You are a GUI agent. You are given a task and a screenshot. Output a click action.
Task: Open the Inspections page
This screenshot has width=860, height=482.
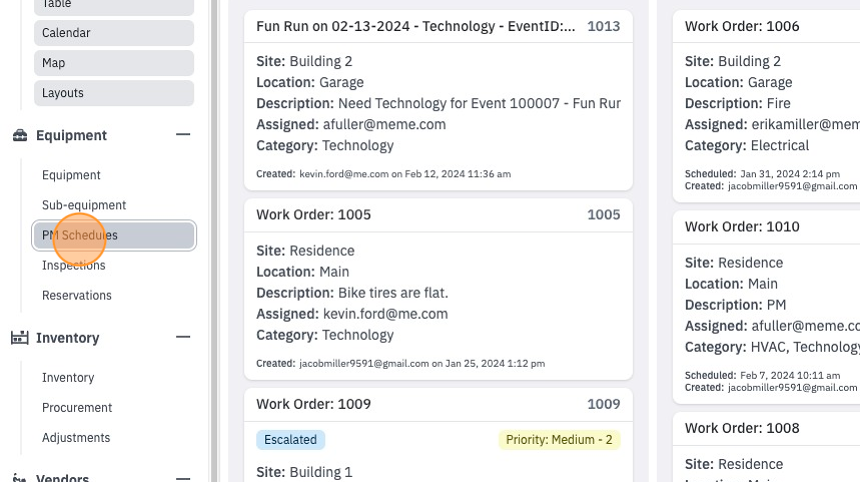(73, 265)
